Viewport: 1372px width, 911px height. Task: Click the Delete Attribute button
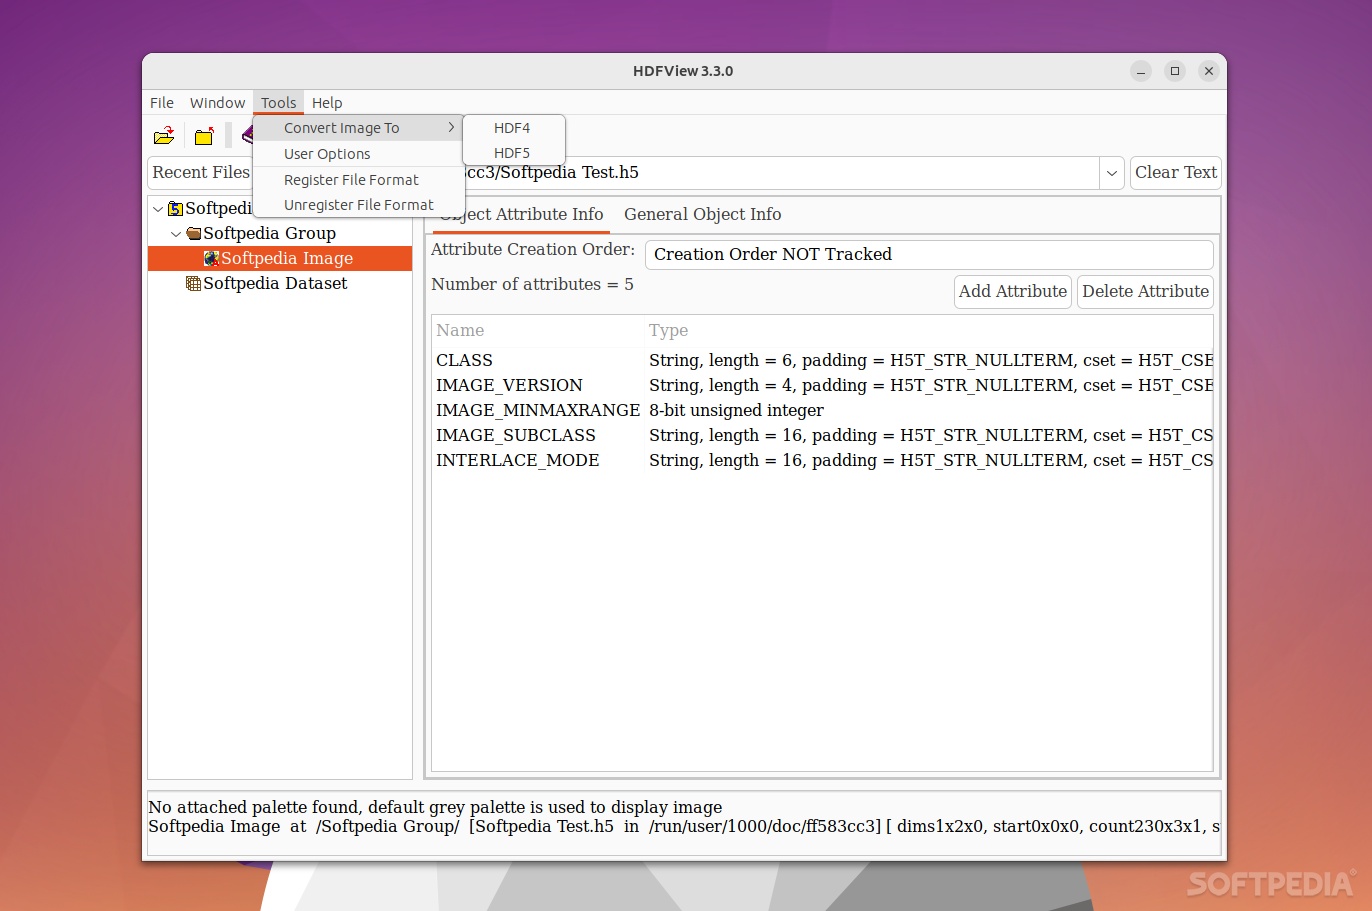1145,292
